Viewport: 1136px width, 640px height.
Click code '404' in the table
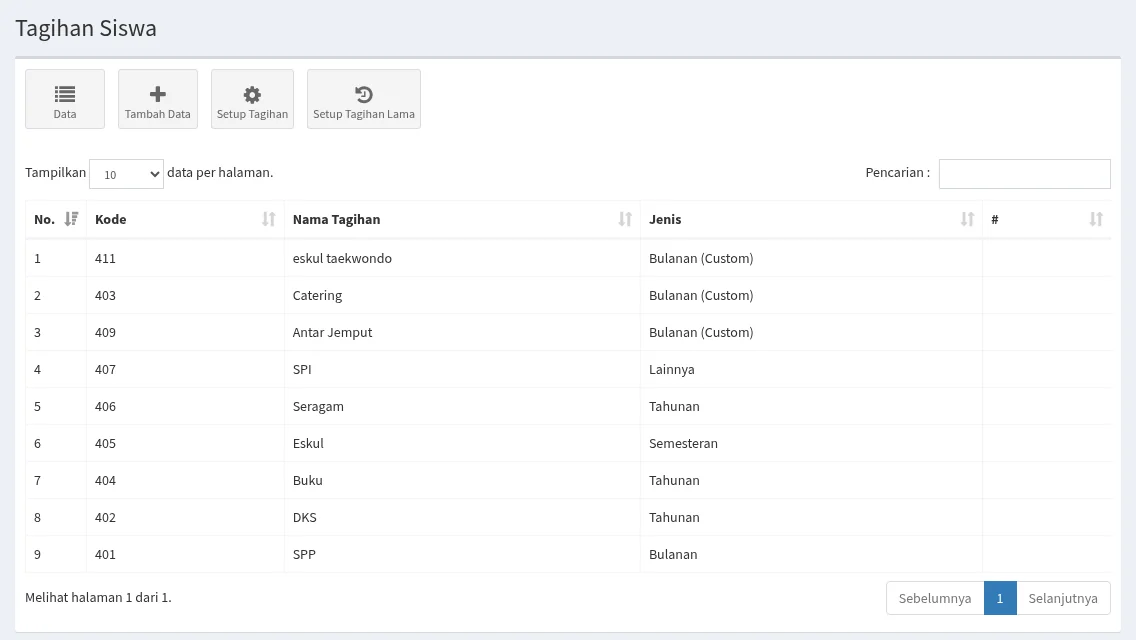tap(105, 480)
